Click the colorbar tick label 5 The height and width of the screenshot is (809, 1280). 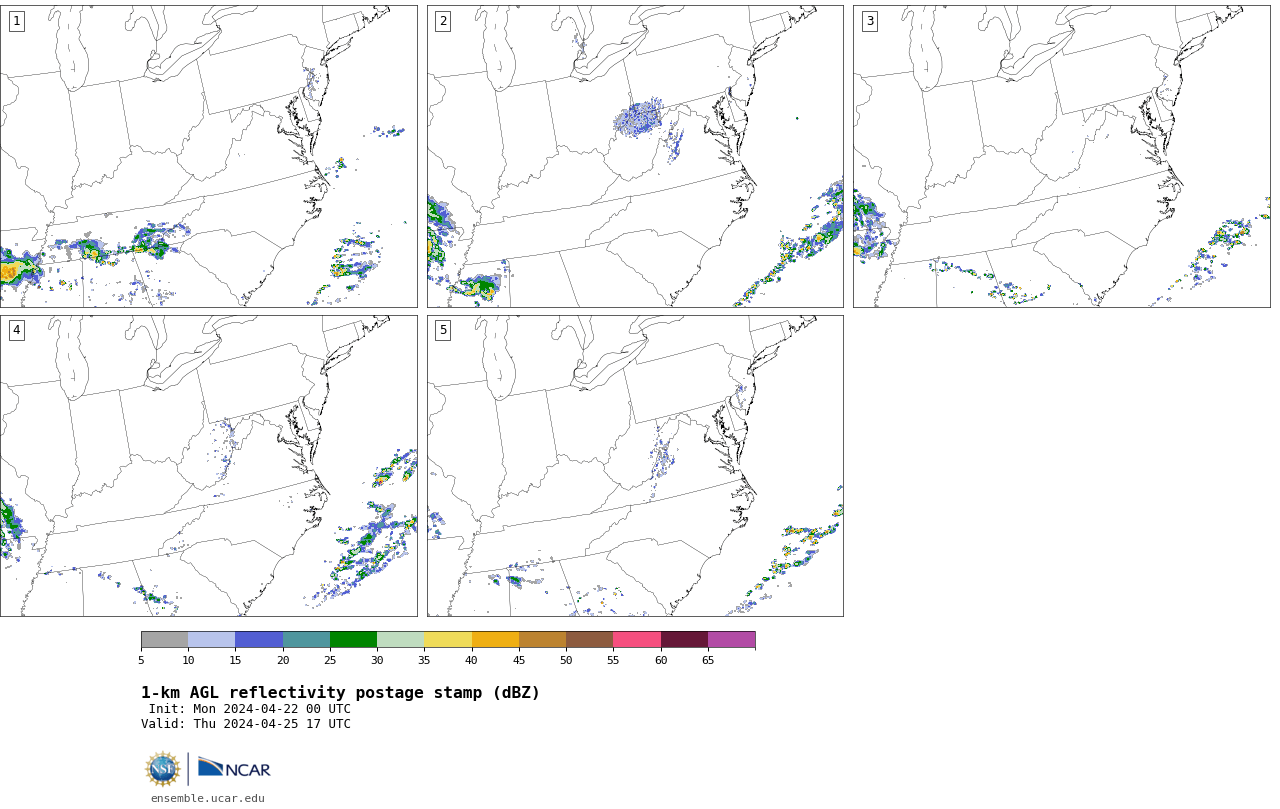click(141, 660)
